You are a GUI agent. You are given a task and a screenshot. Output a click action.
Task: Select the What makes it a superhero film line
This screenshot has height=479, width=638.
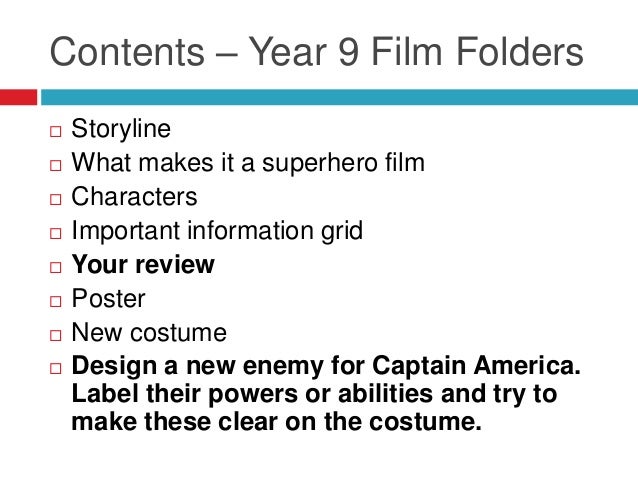pyautogui.click(x=248, y=163)
